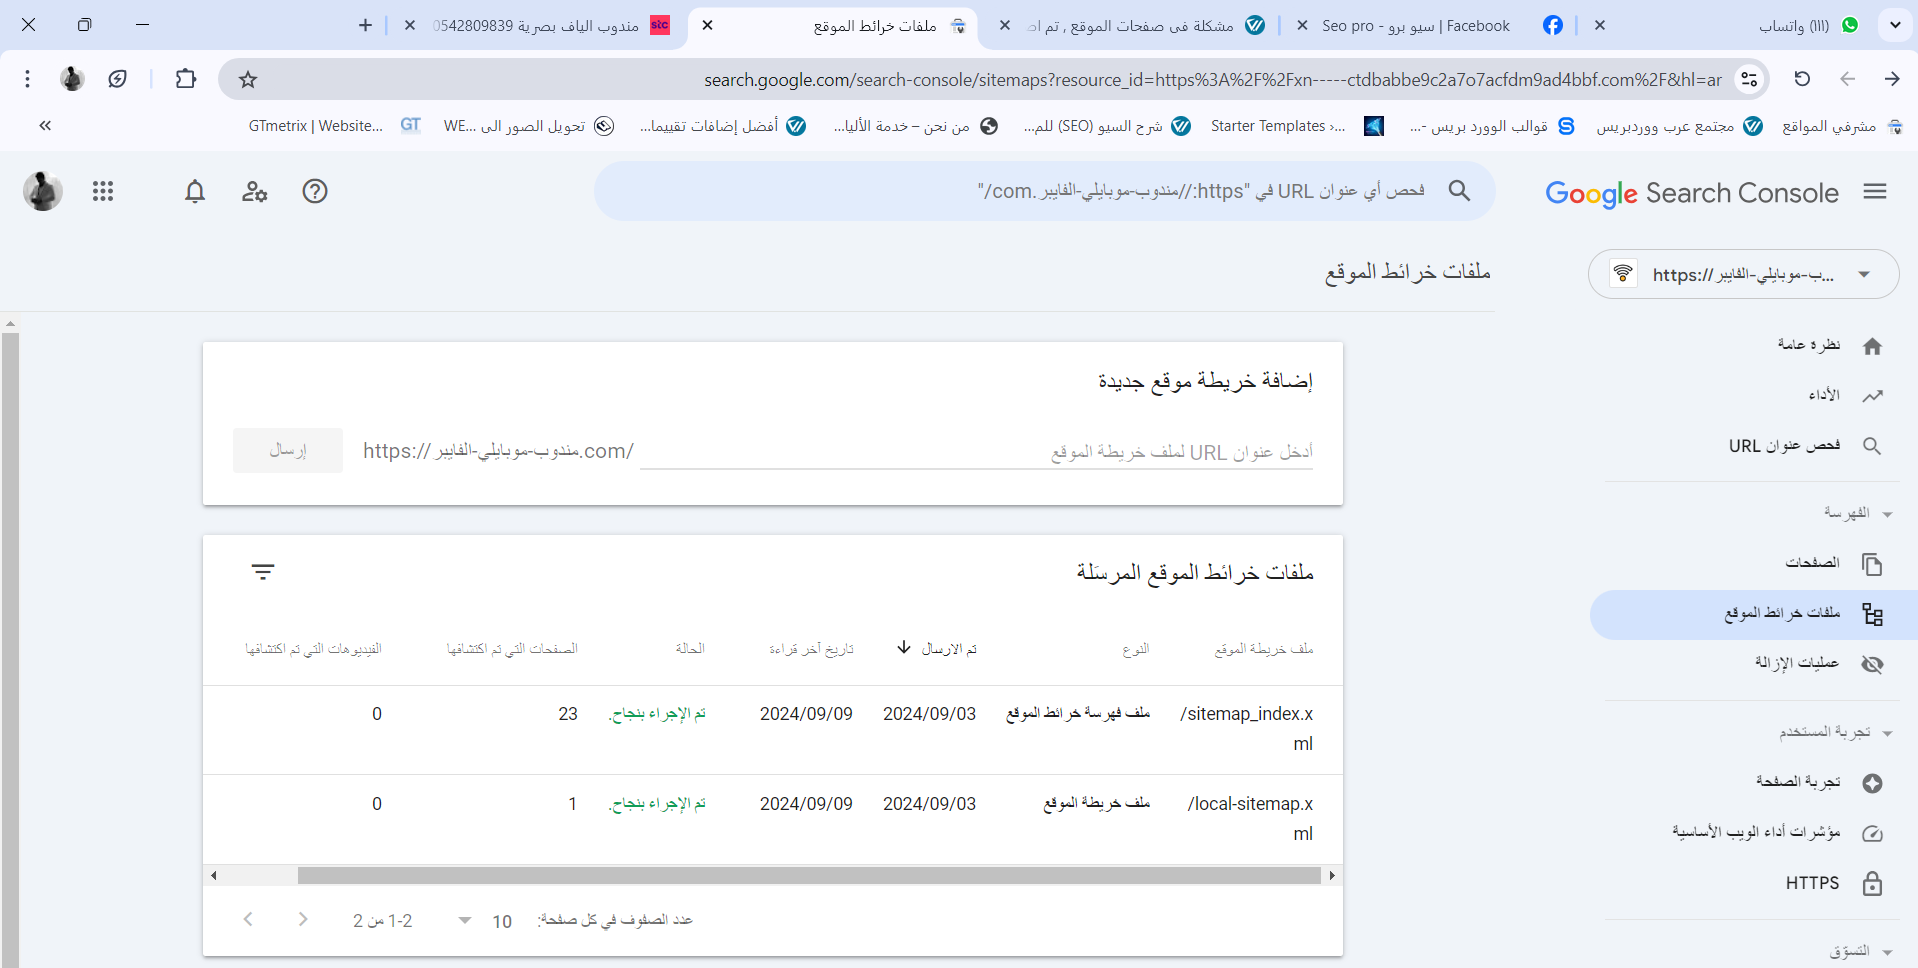Open notifications bell in Search Console
Screen dimensions: 1918x968
[x=195, y=191]
